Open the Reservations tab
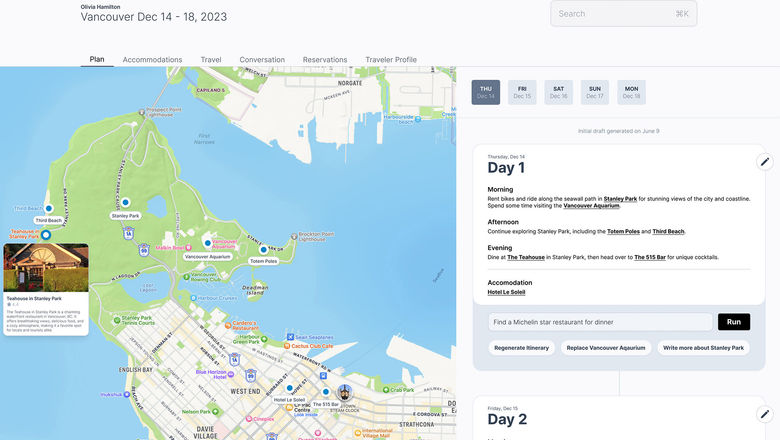 click(x=325, y=60)
